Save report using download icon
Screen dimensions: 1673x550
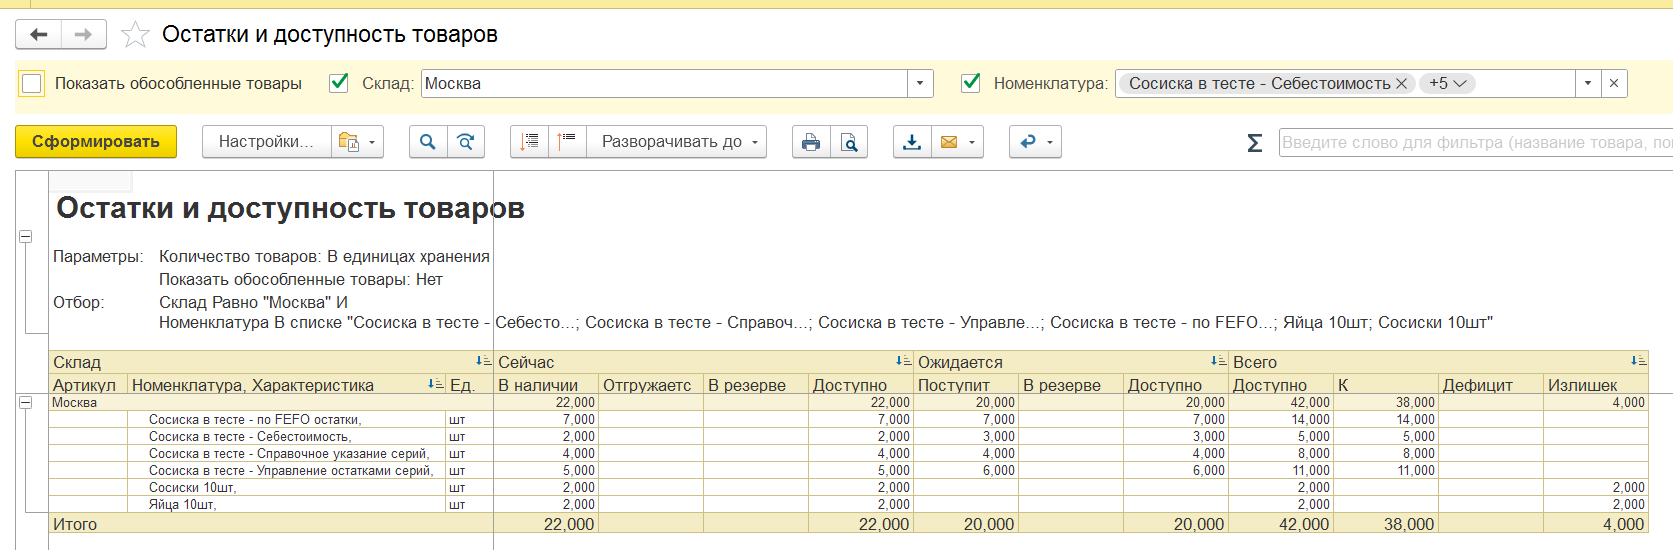click(912, 142)
